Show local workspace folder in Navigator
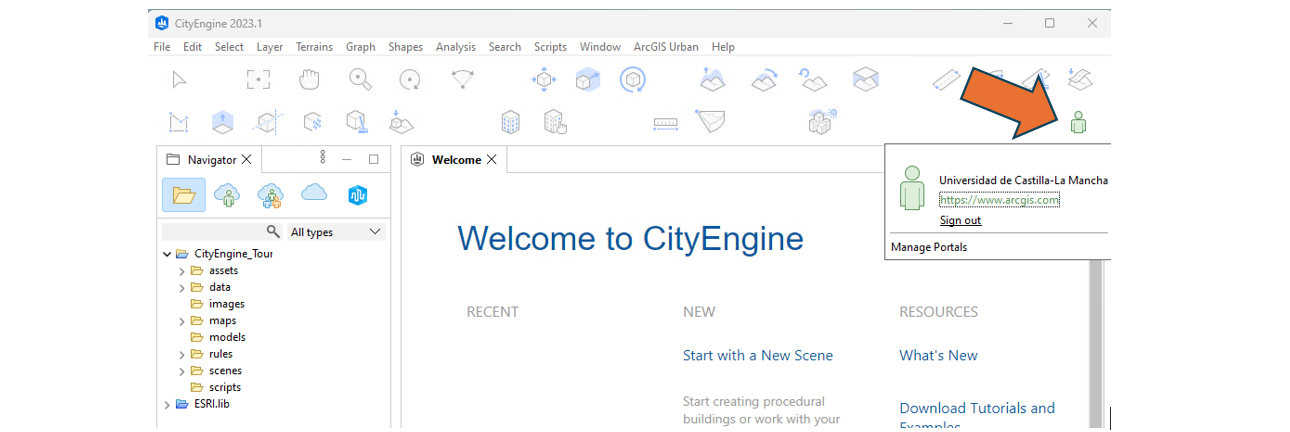This screenshot has width=1290, height=432. click(x=184, y=195)
